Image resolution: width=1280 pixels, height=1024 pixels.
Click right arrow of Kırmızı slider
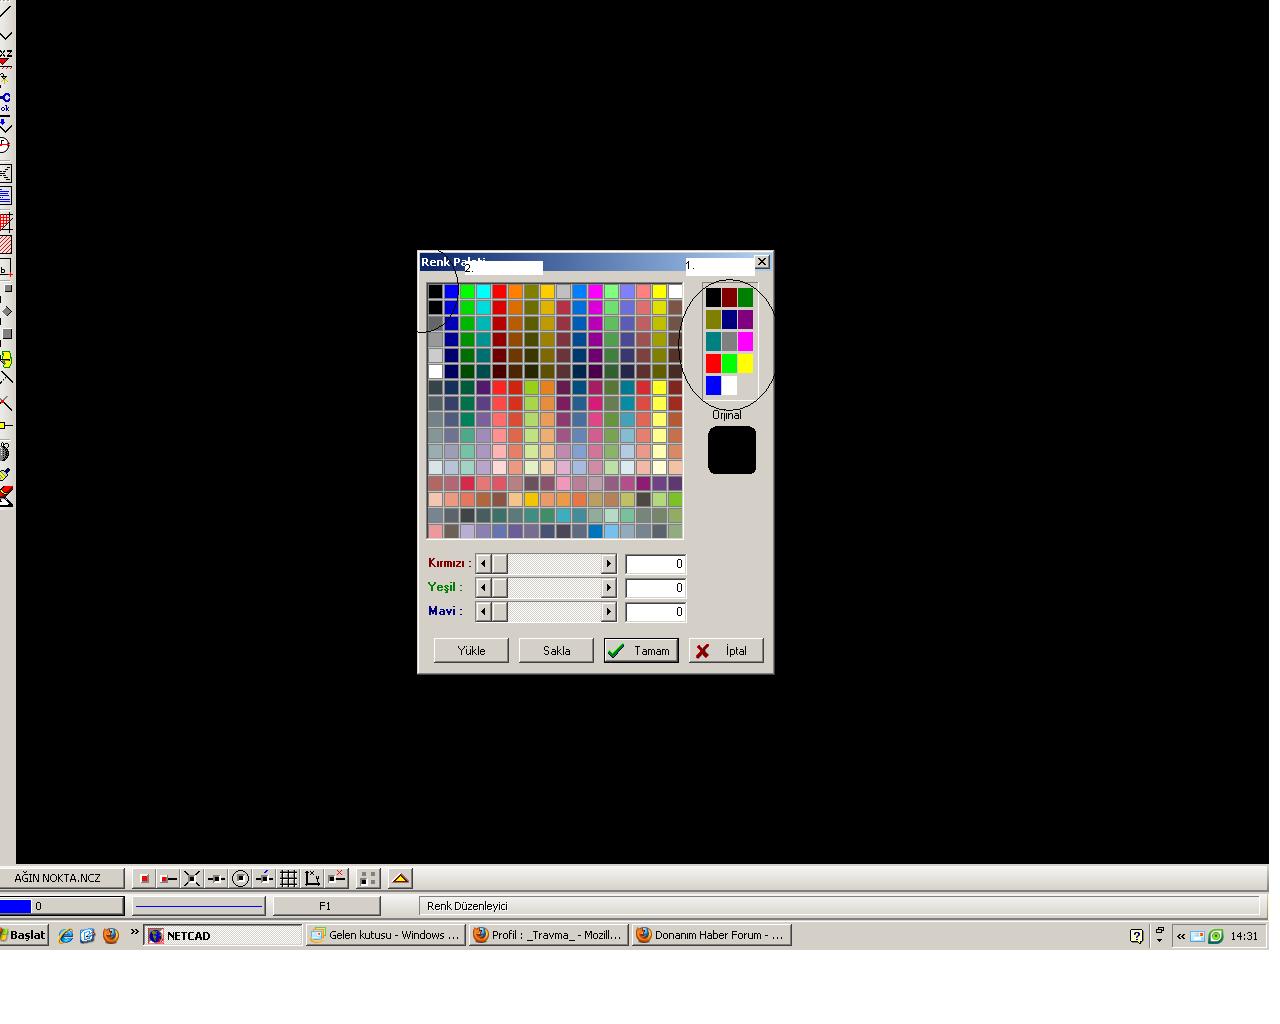608,564
